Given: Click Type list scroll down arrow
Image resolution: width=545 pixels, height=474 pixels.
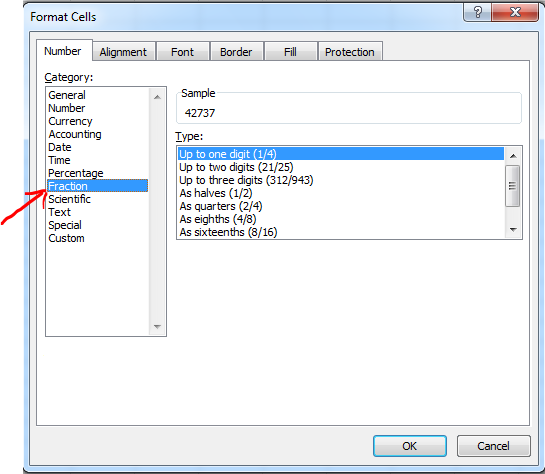Looking at the screenshot, I should pos(513,229).
